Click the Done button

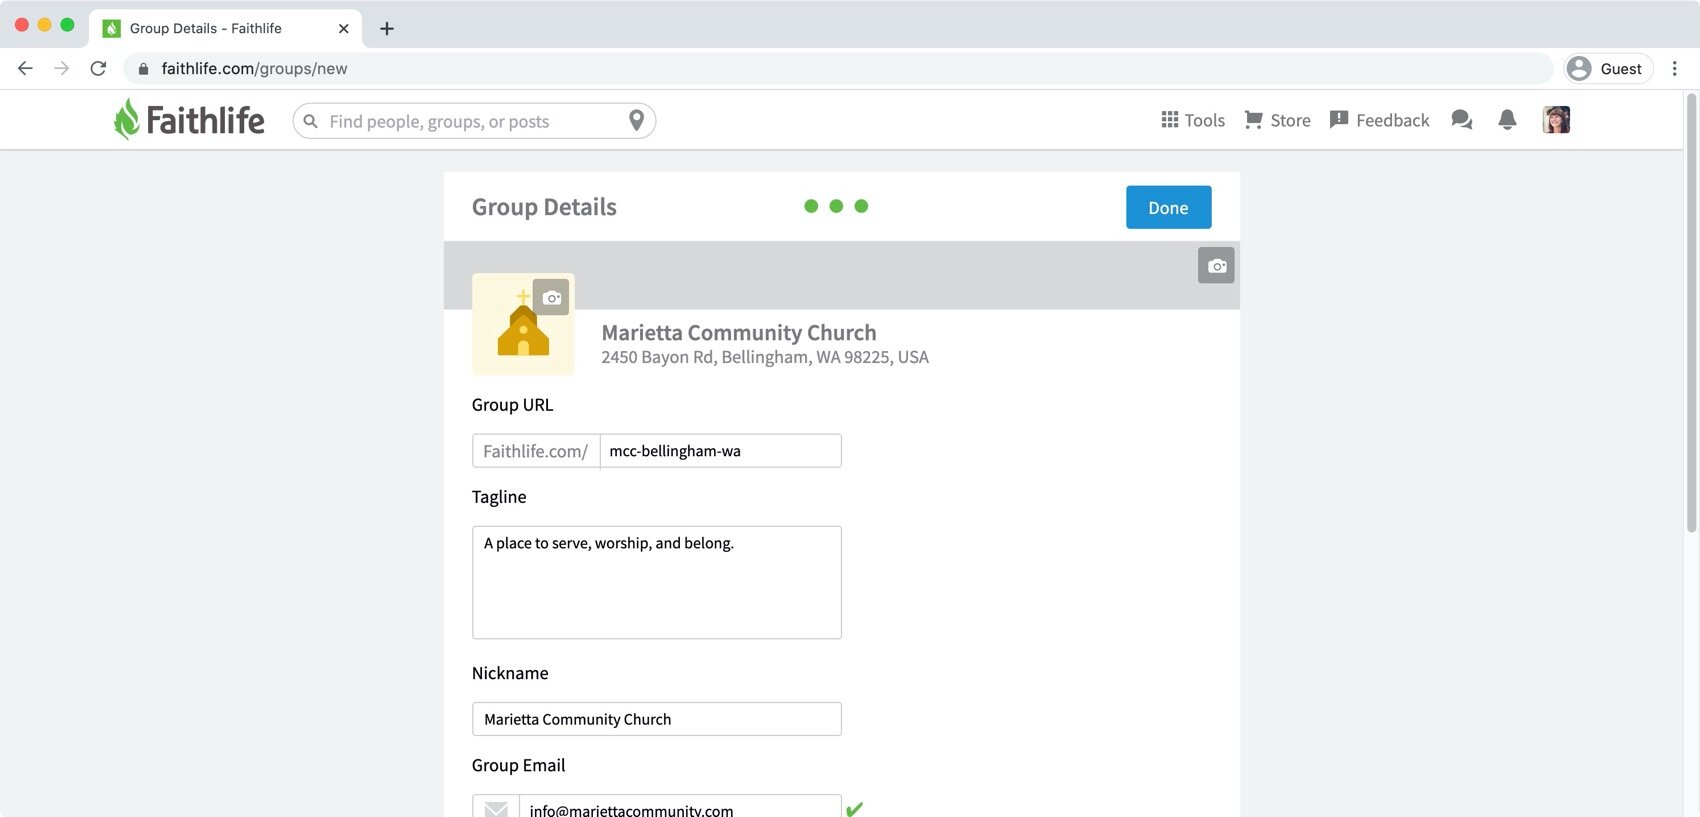click(1168, 207)
